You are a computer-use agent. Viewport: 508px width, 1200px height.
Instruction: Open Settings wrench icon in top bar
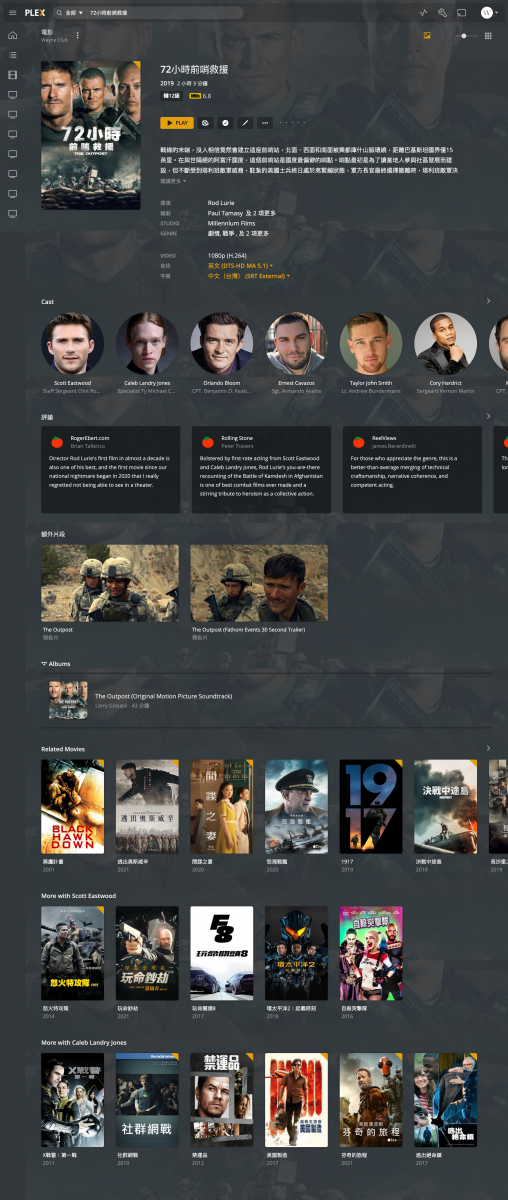442,13
